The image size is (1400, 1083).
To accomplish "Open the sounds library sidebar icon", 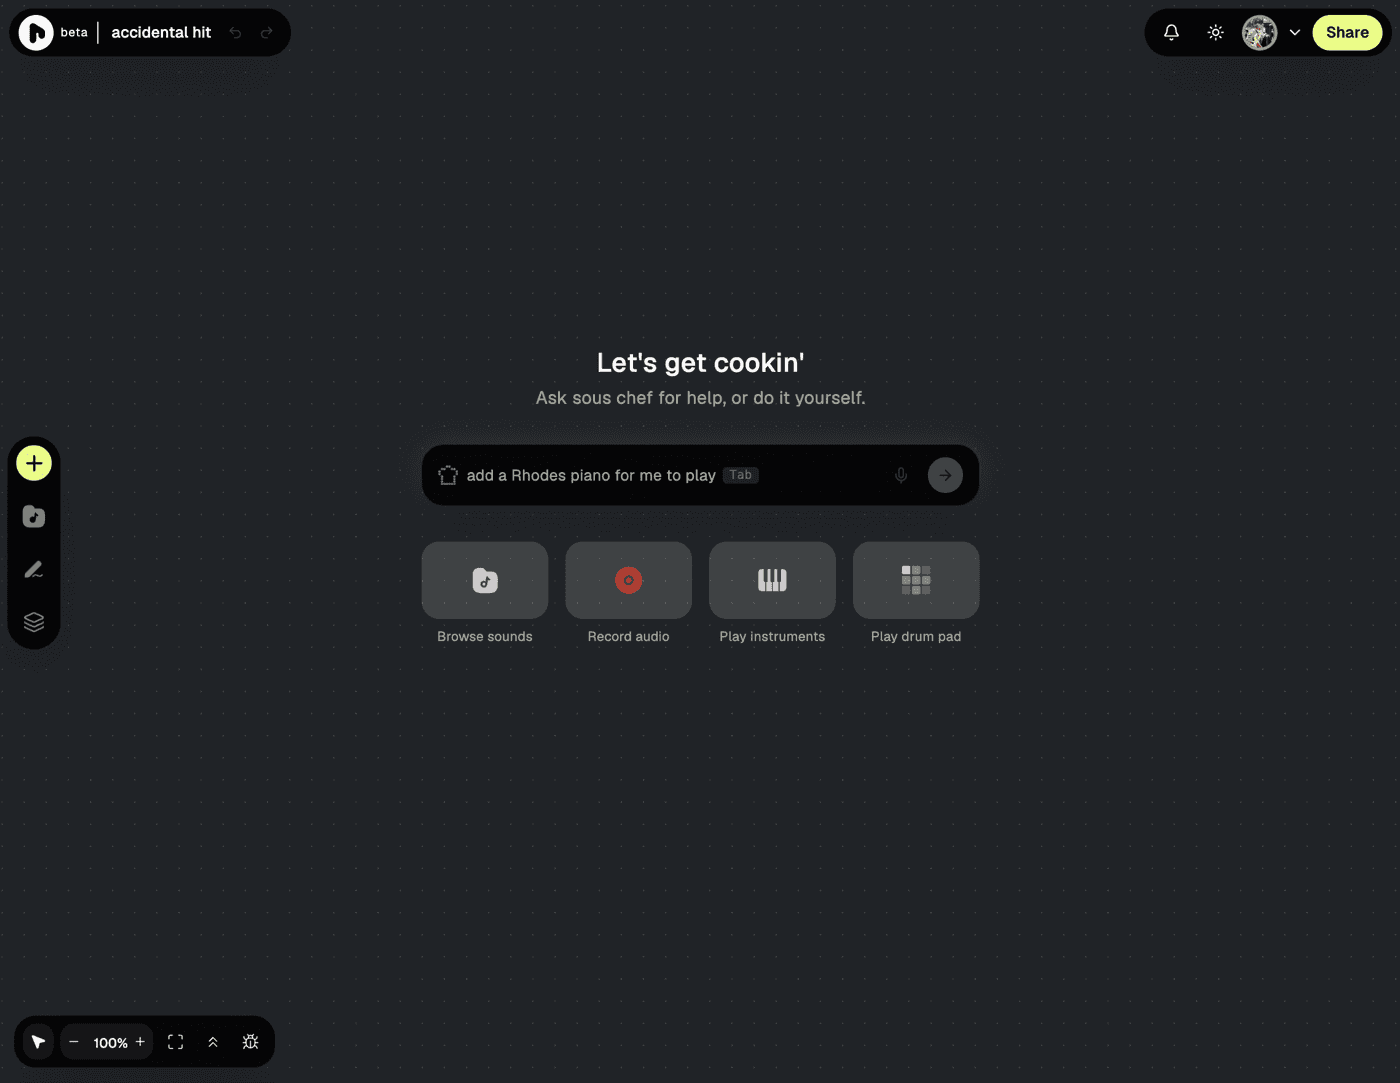I will pyautogui.click(x=34, y=516).
